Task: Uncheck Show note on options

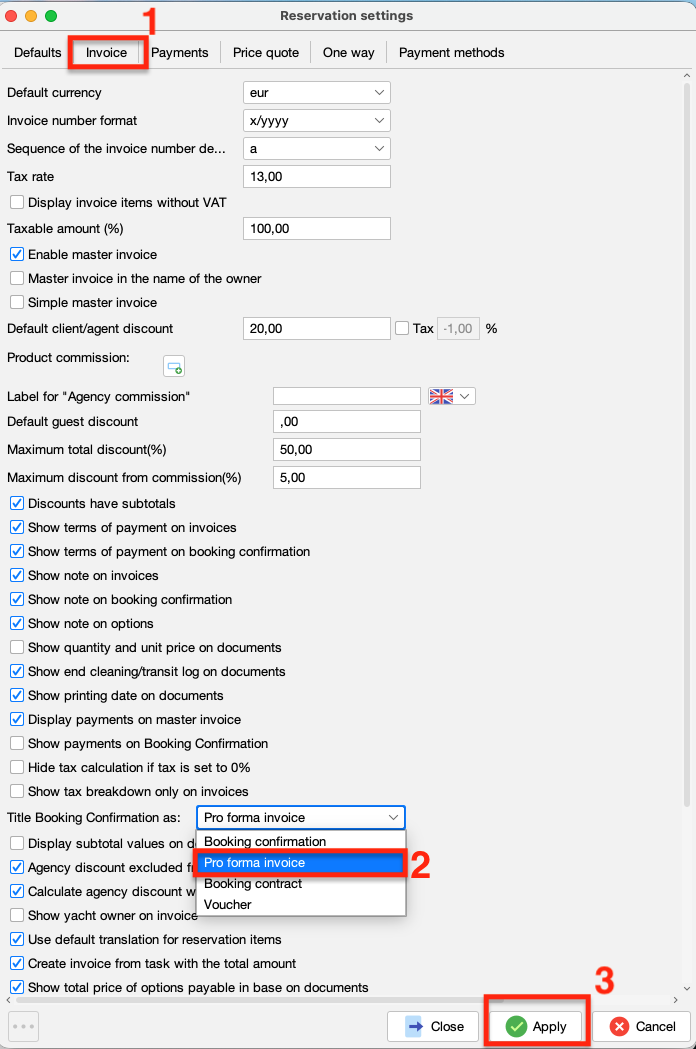Action: [x=17, y=624]
